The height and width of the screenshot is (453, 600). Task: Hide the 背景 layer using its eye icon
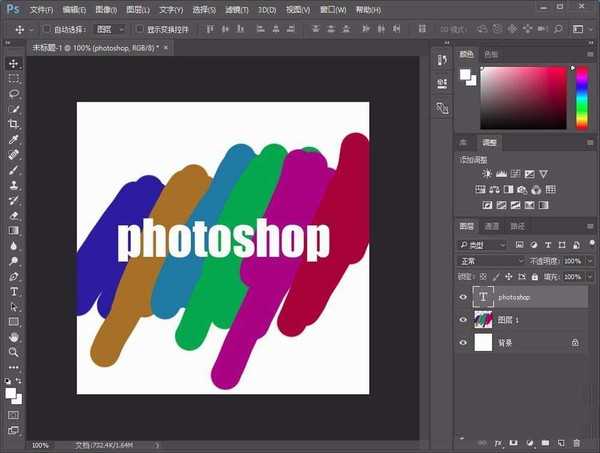pyautogui.click(x=462, y=342)
